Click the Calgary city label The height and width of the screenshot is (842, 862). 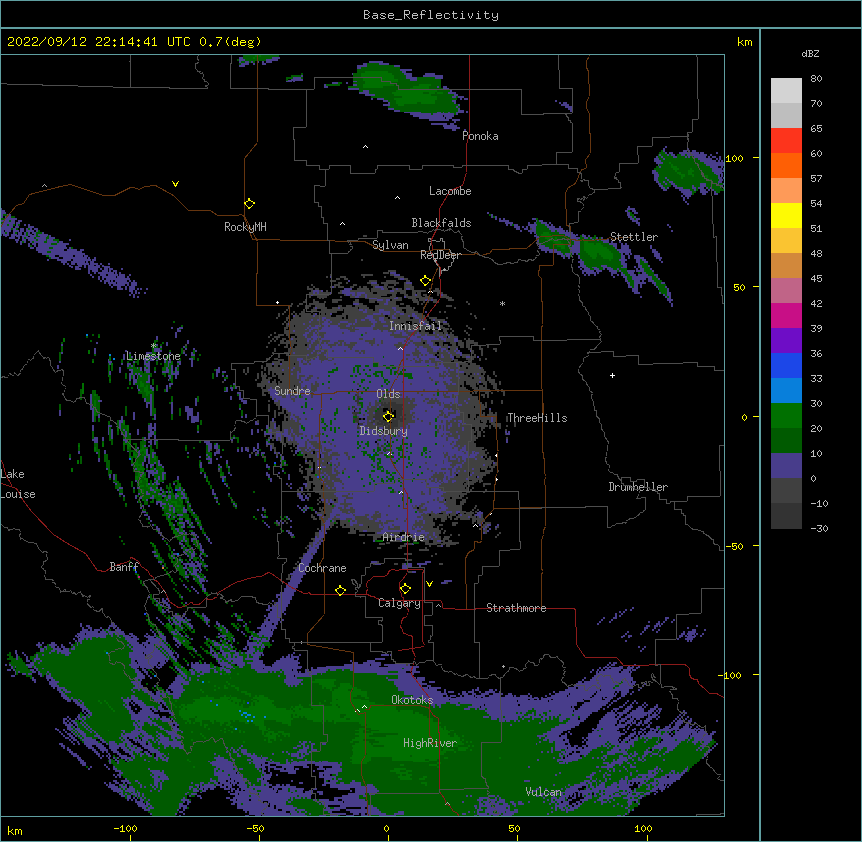pos(399,603)
